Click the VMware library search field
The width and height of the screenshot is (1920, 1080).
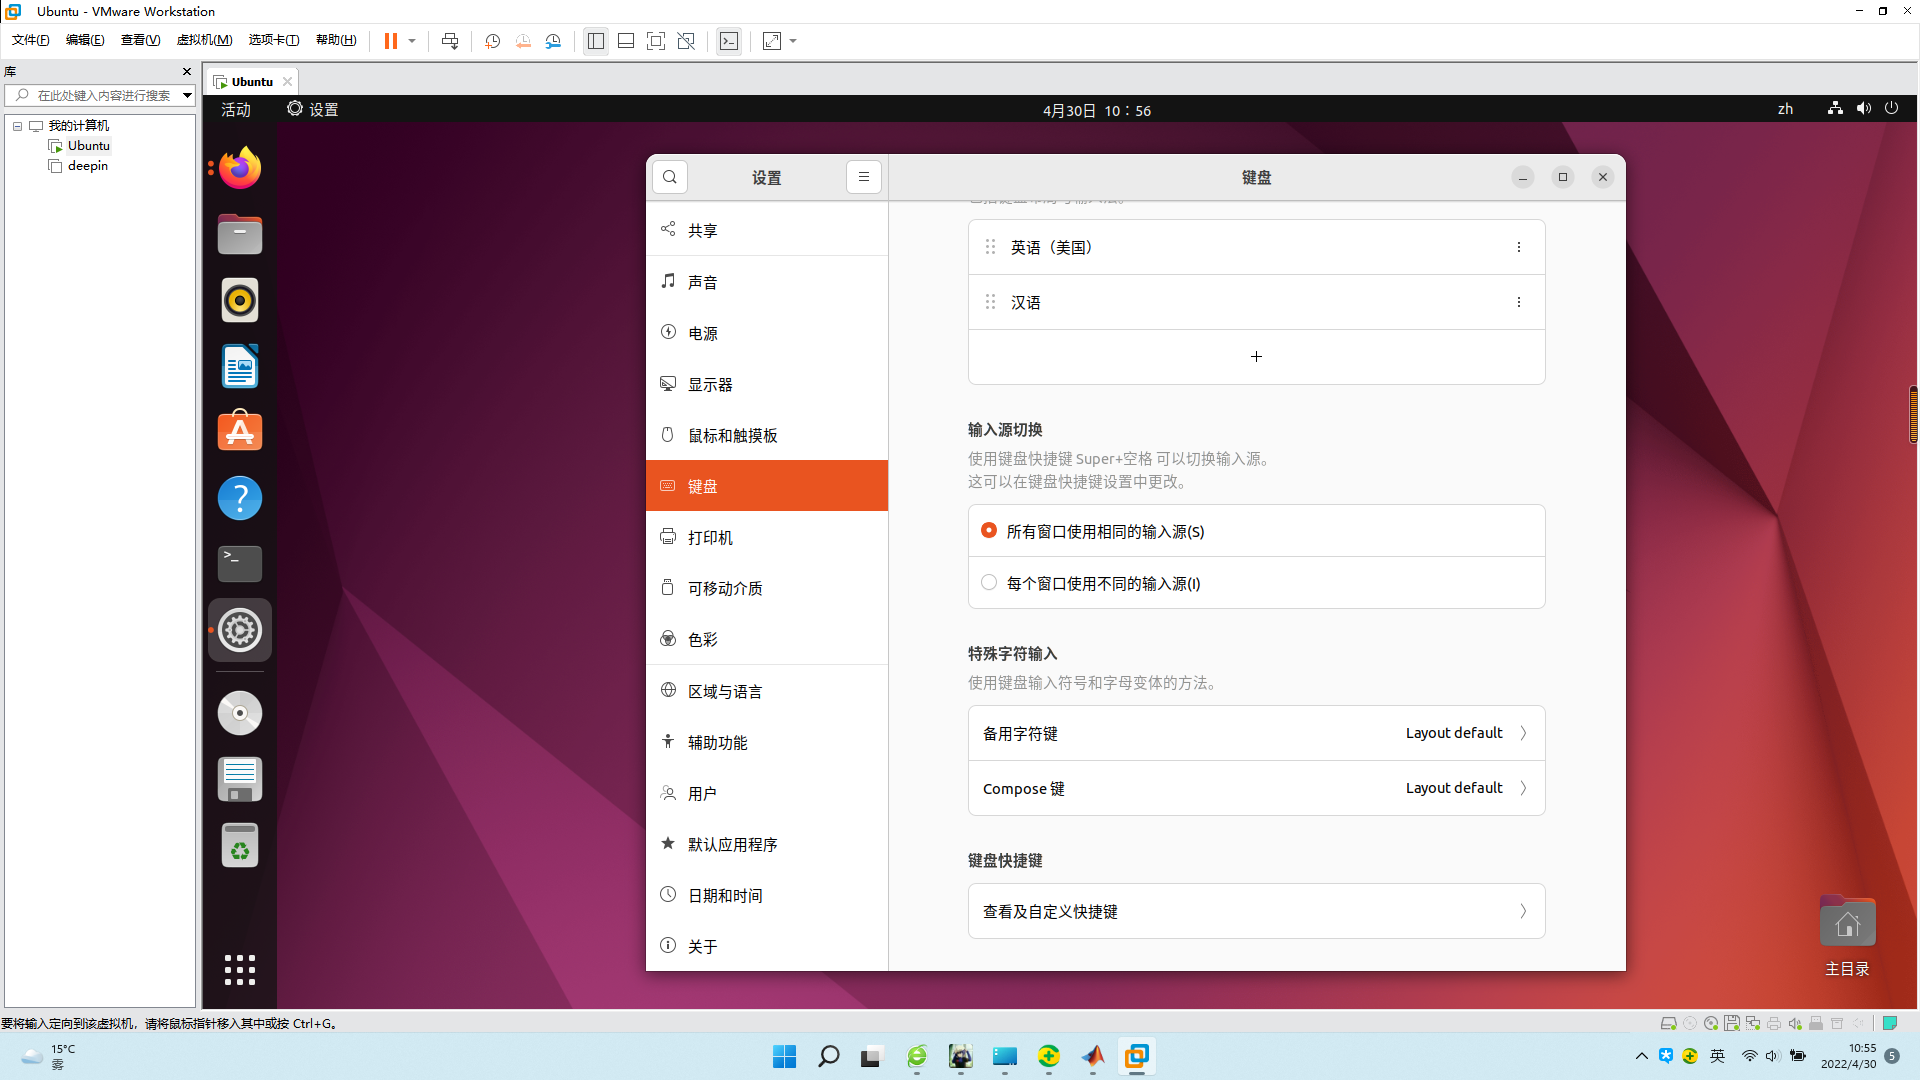100,95
